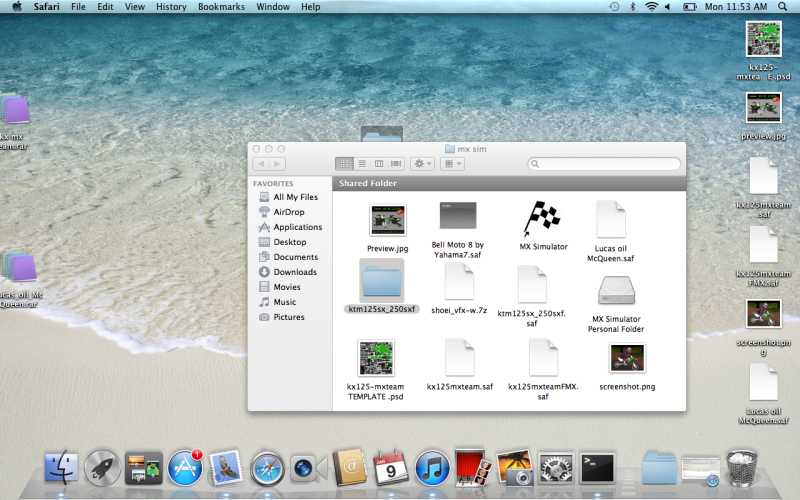This screenshot has width=800, height=500.
Task: Open App Store in the Dock
Action: click(x=185, y=467)
